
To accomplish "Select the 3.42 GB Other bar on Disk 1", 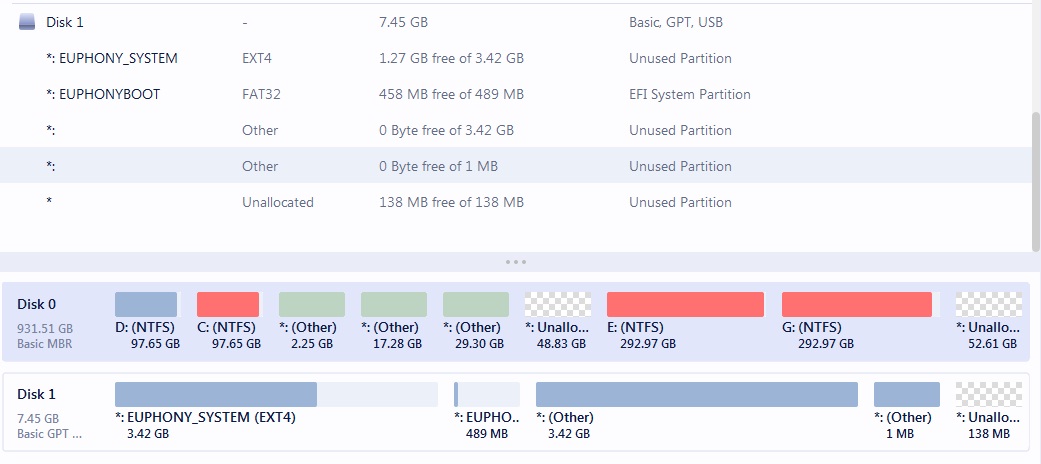I will click(x=696, y=394).
